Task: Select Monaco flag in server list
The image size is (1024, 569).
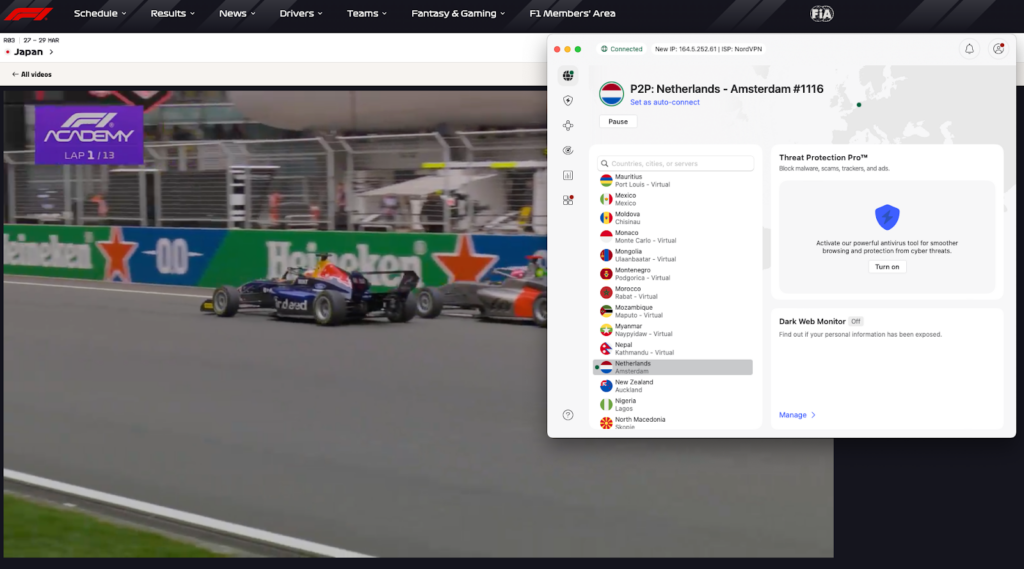Action: click(x=606, y=236)
